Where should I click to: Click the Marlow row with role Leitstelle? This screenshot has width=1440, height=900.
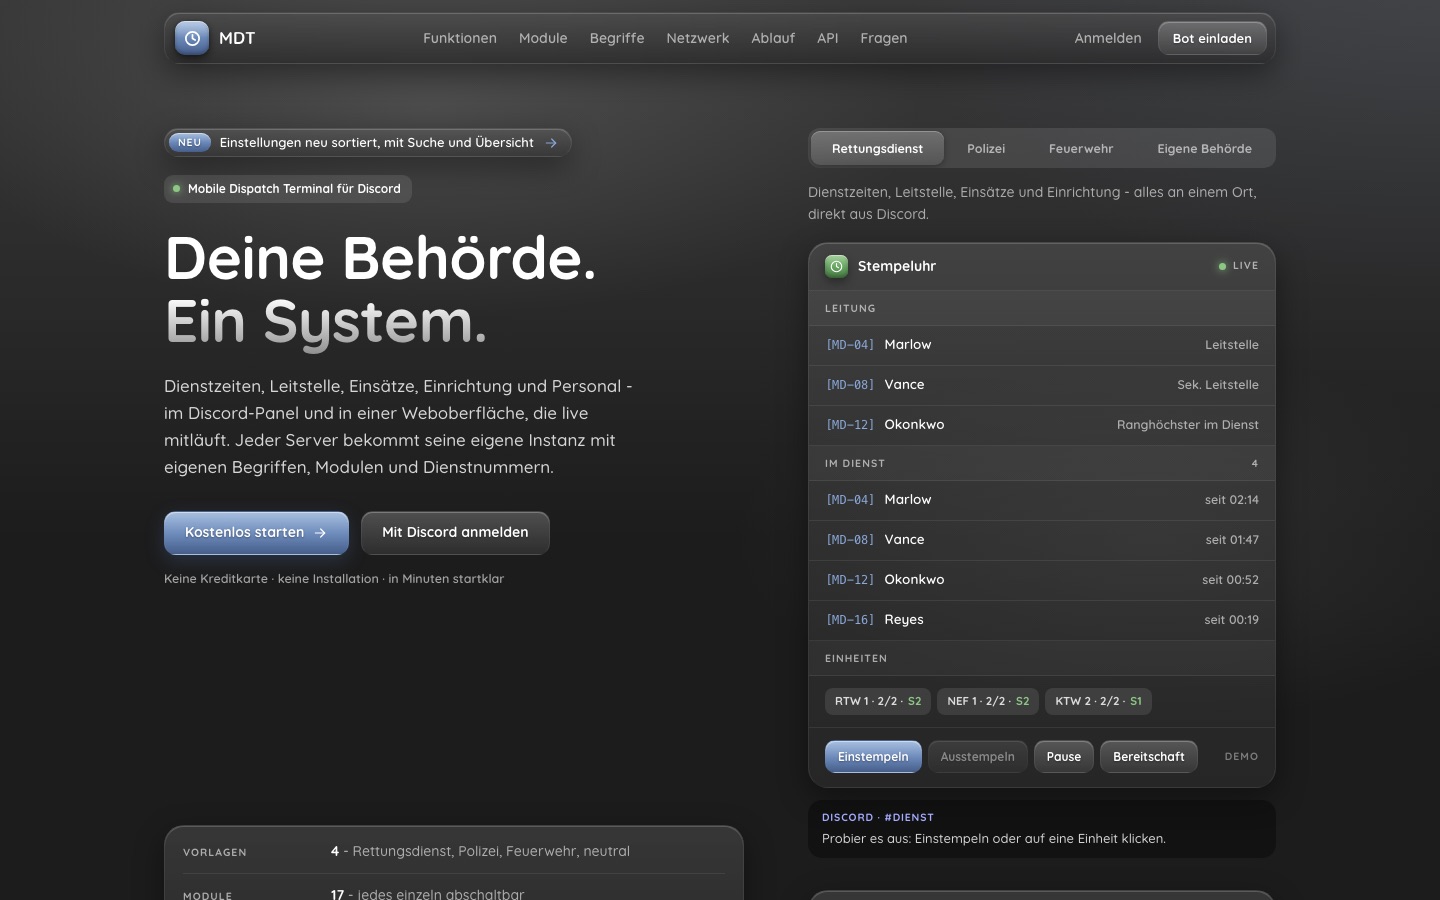[x=1042, y=345]
